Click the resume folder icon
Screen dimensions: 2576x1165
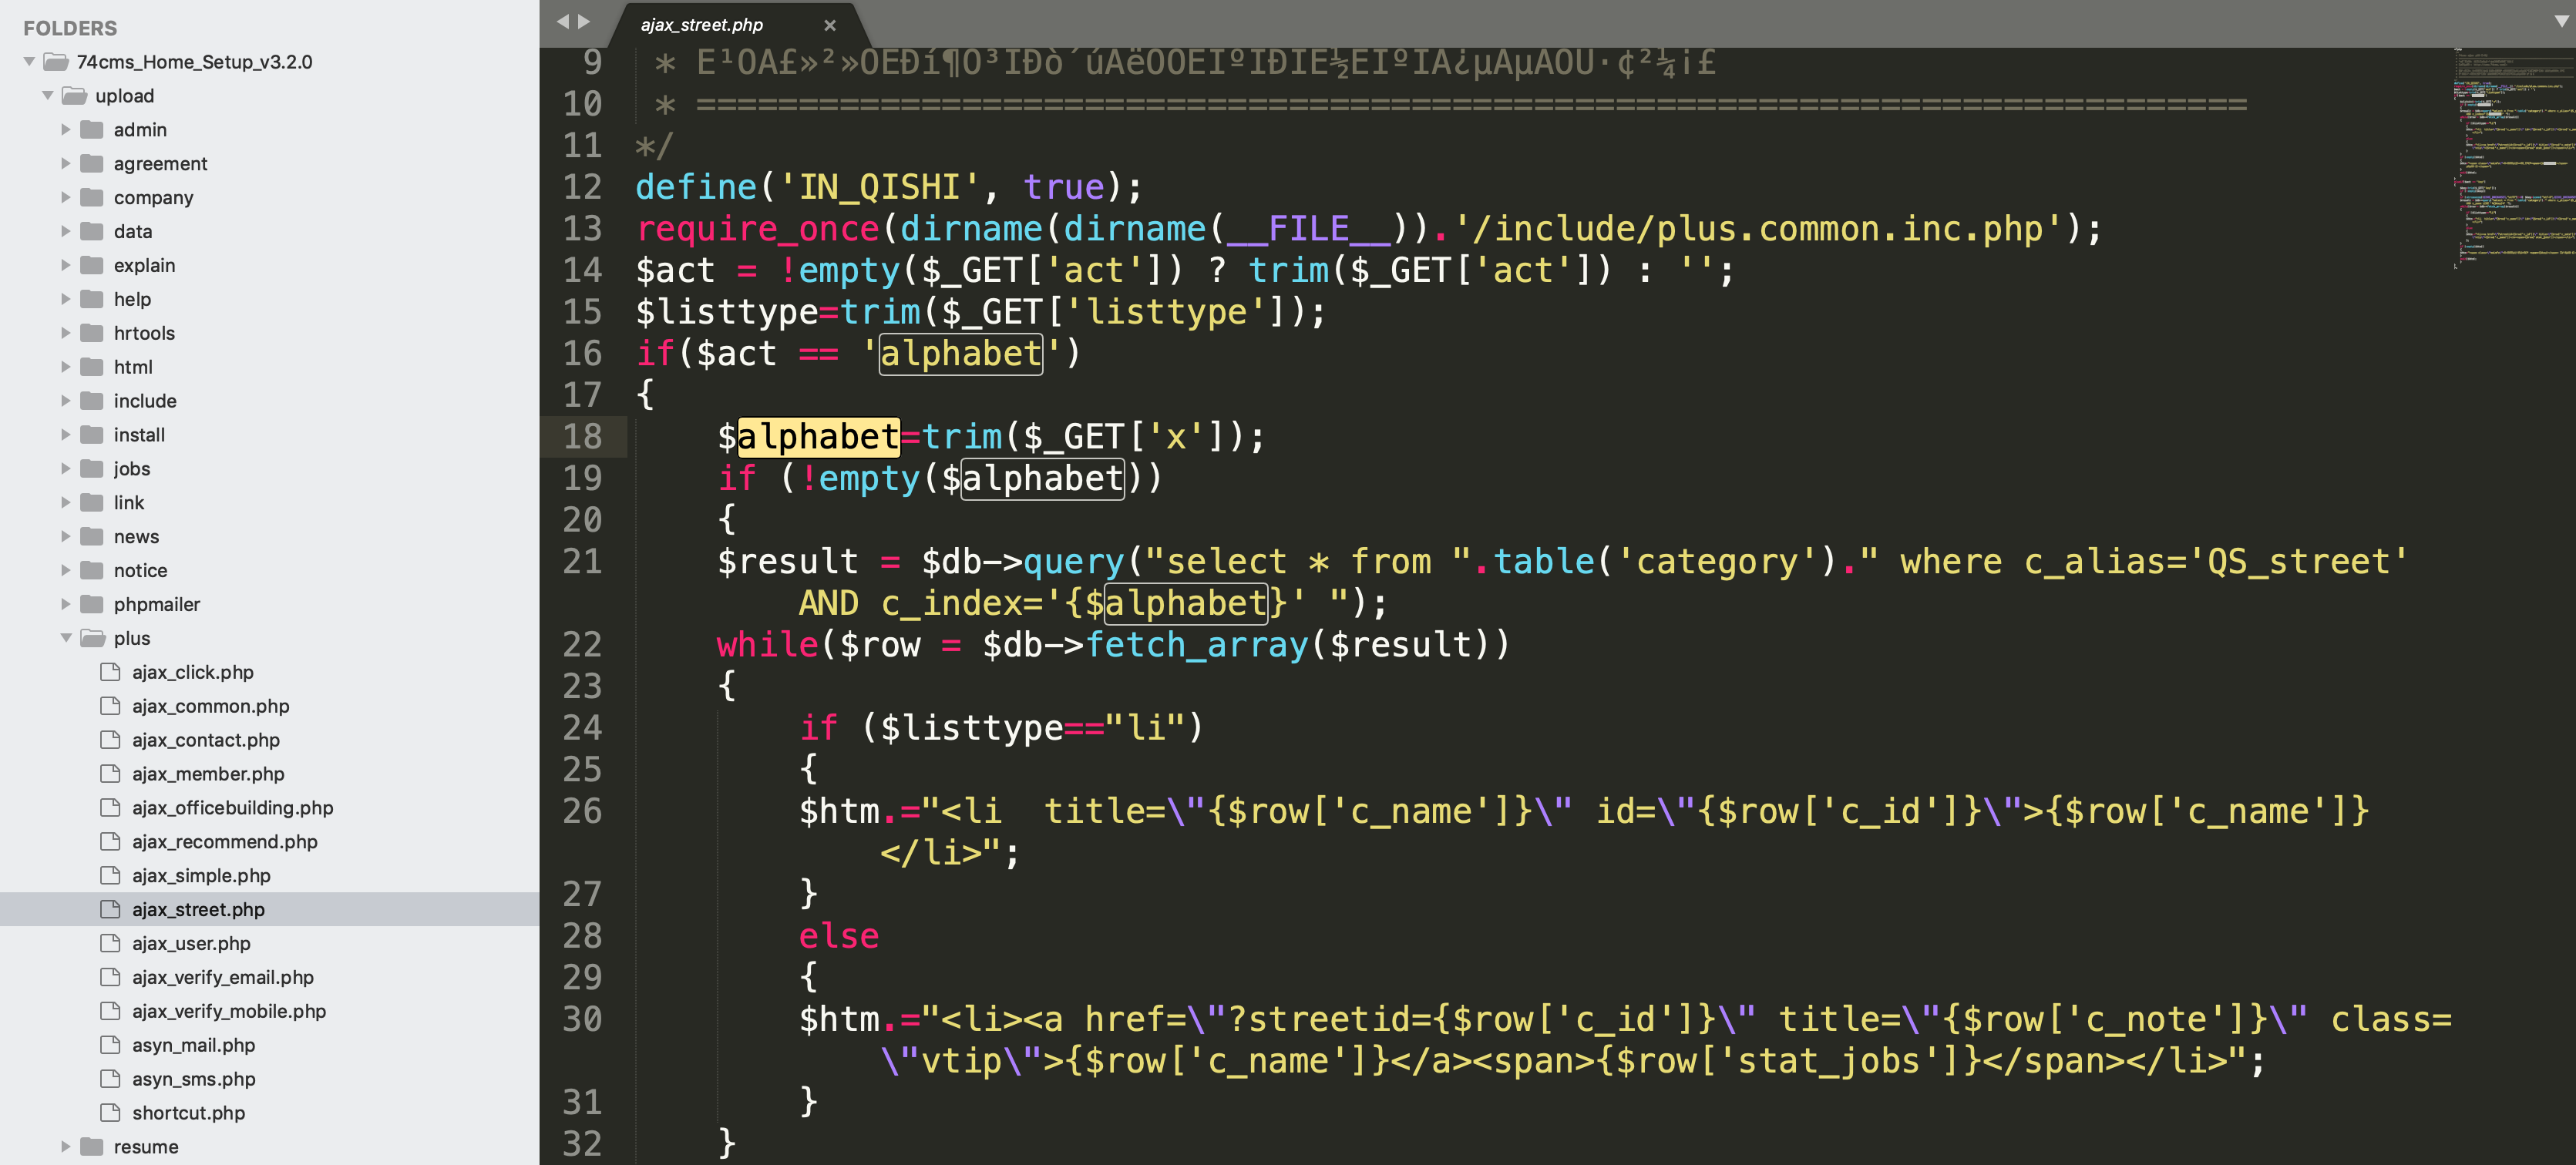click(92, 1147)
